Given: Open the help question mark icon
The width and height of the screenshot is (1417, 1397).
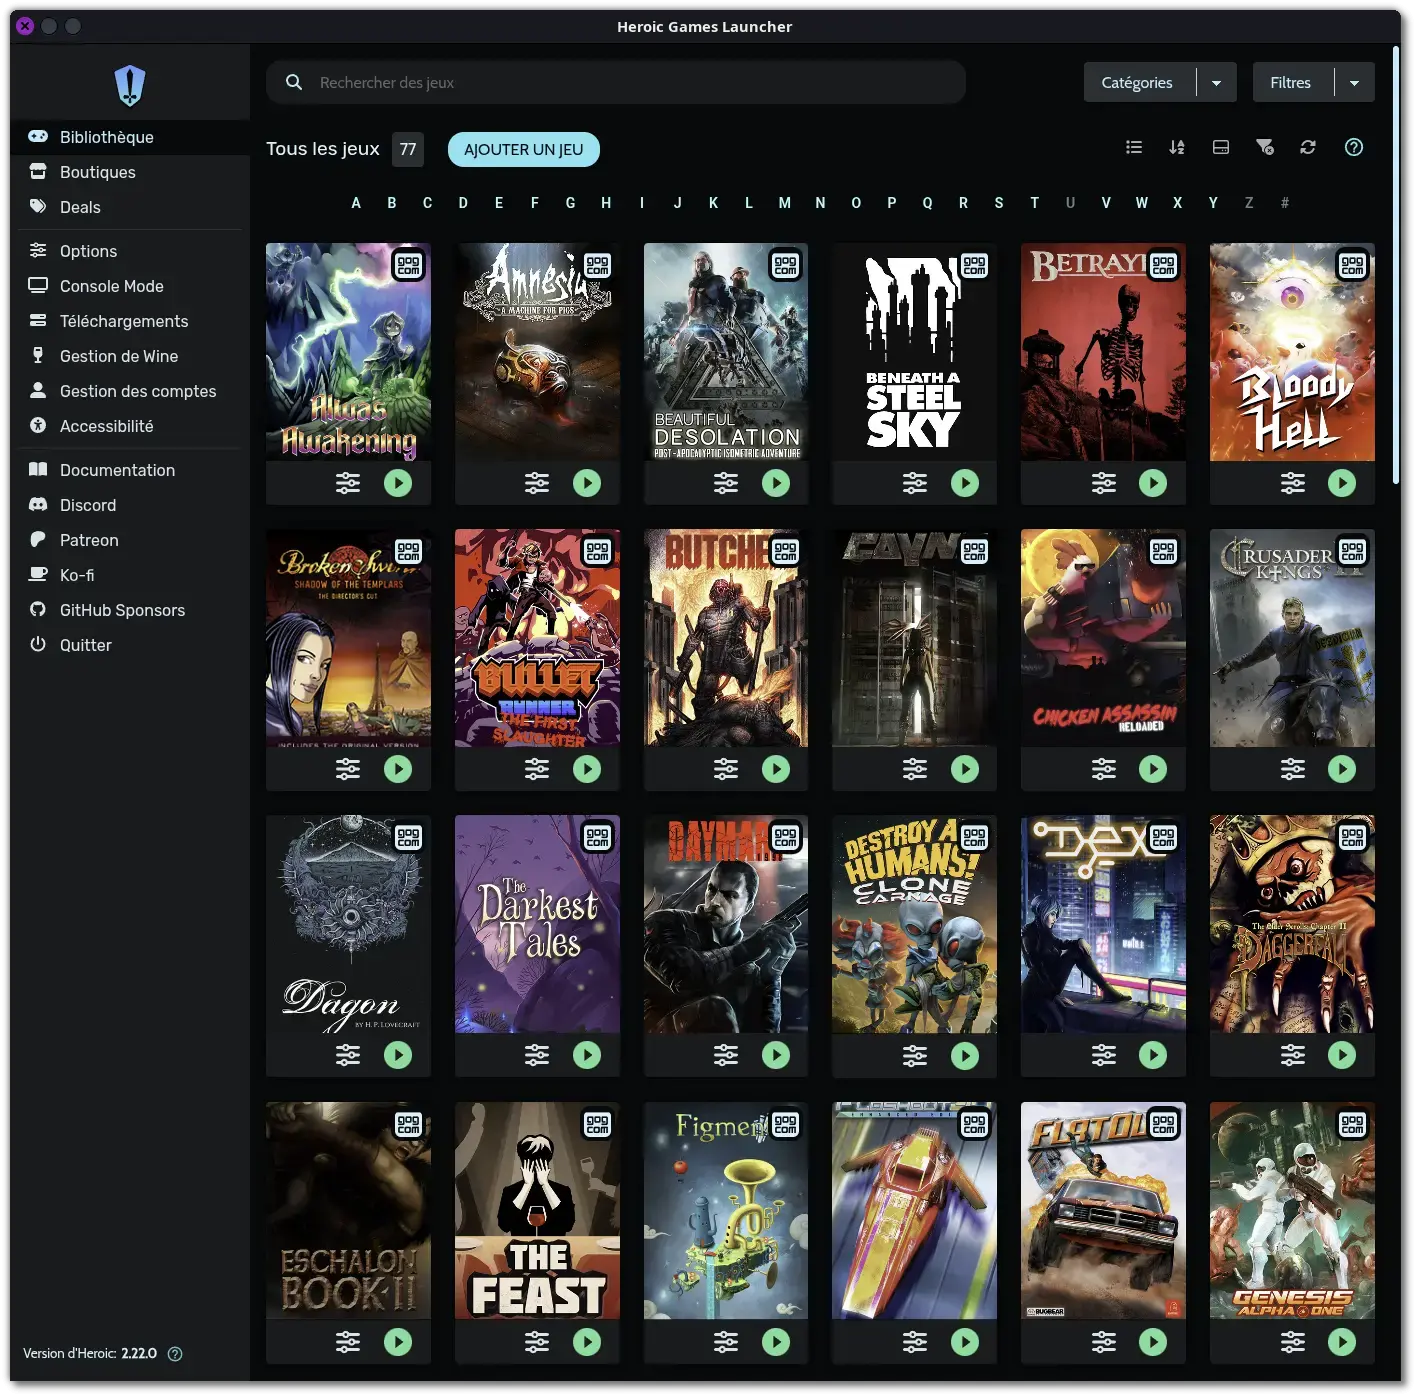Looking at the screenshot, I should (1354, 147).
